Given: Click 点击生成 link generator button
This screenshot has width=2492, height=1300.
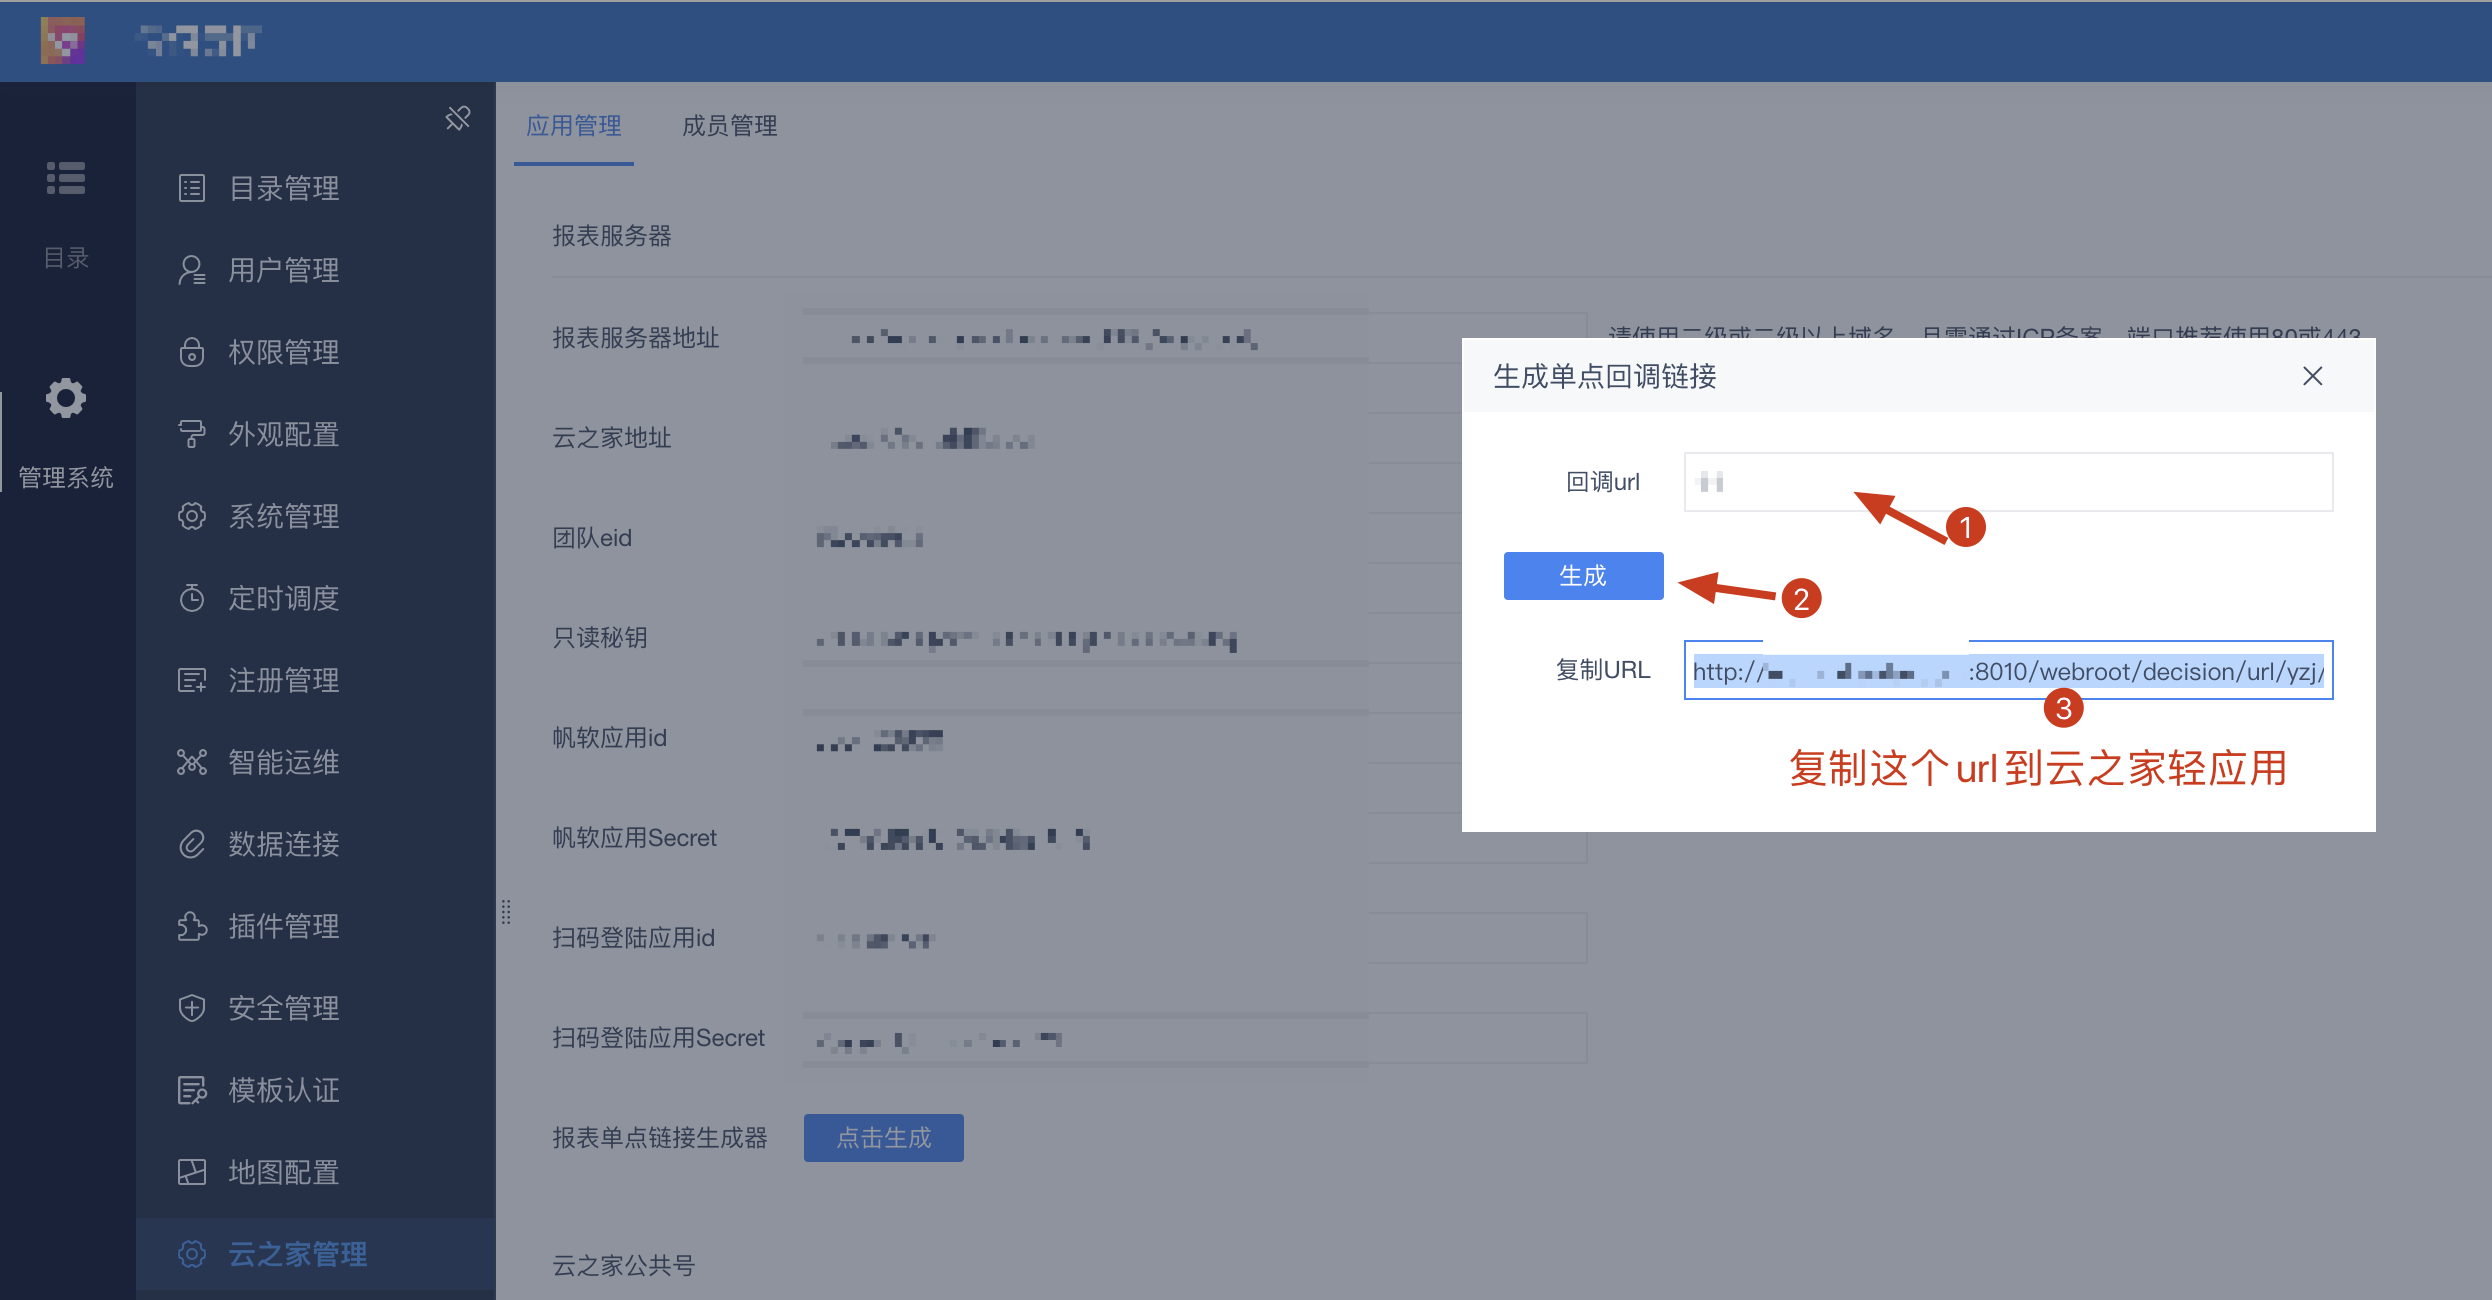Looking at the screenshot, I should tap(883, 1138).
